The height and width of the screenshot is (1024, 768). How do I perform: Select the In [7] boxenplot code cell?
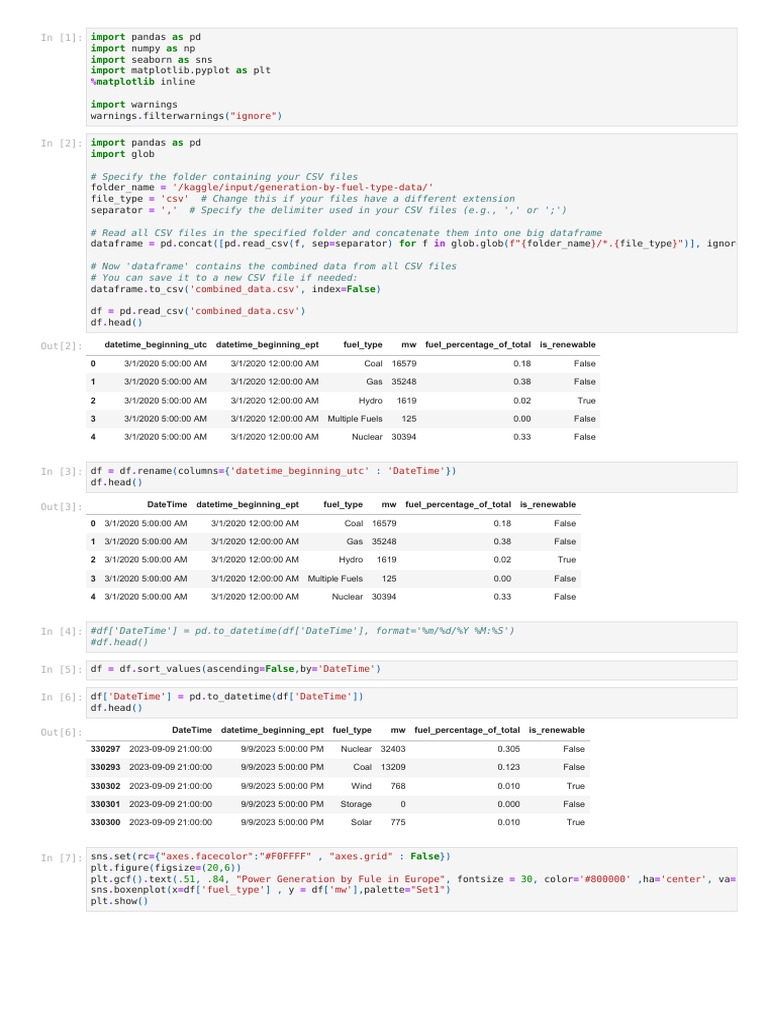[411, 879]
